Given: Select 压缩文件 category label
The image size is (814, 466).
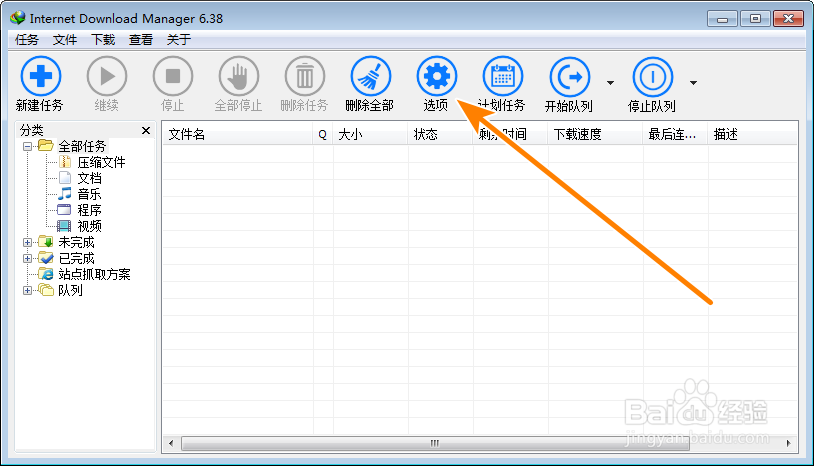Looking at the screenshot, I should (101, 162).
